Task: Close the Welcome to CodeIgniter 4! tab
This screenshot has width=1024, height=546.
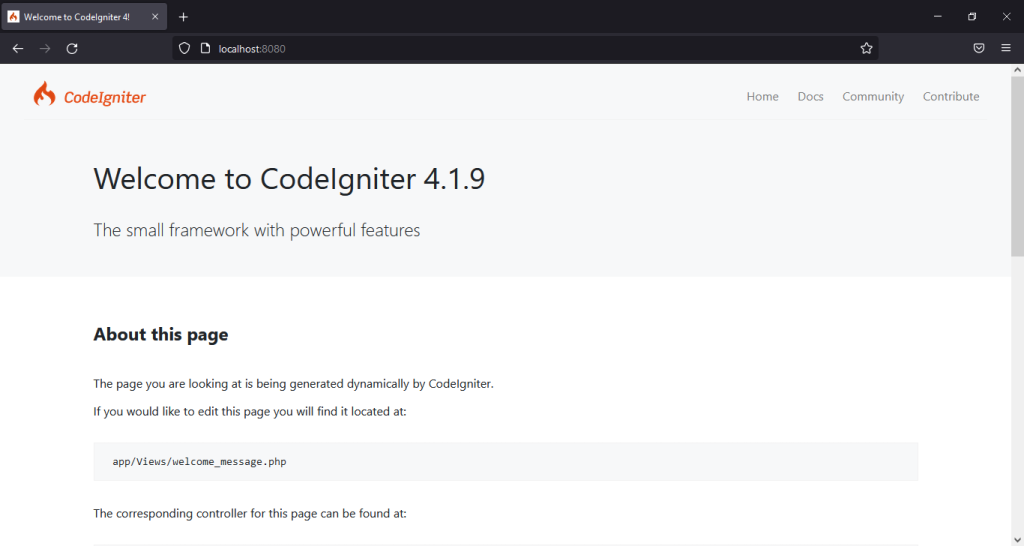Action: pos(155,17)
